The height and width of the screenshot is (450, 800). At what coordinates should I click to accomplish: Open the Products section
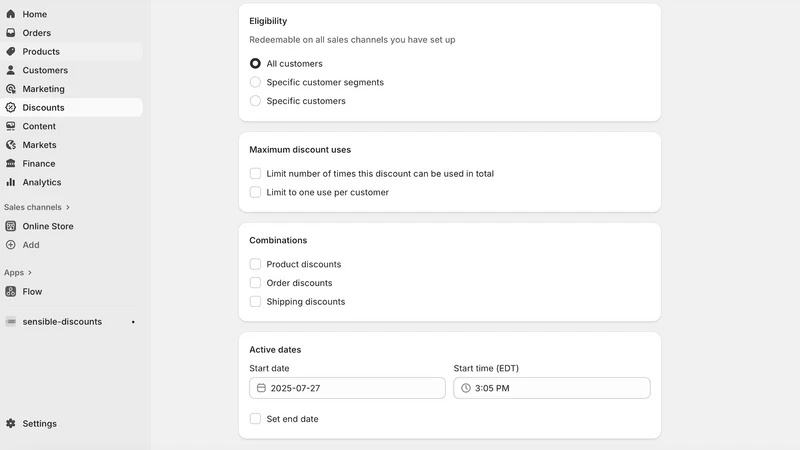pyautogui.click(x=71, y=52)
